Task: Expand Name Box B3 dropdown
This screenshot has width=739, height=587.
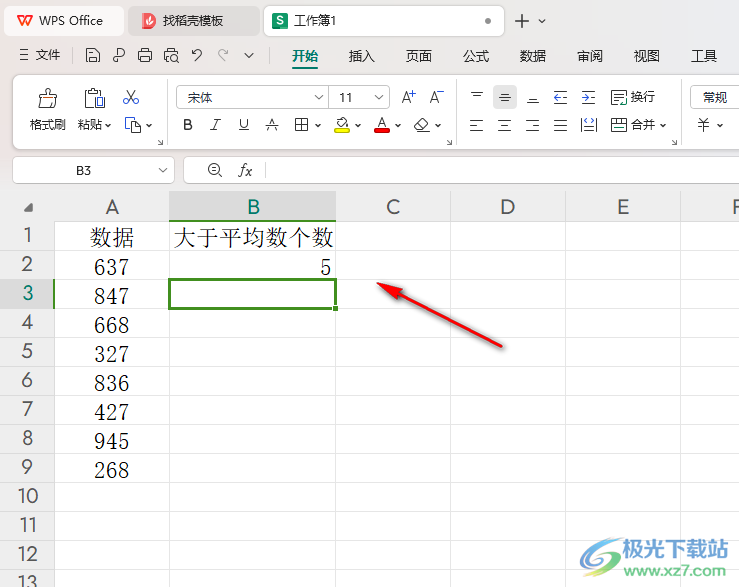Action: point(163,170)
